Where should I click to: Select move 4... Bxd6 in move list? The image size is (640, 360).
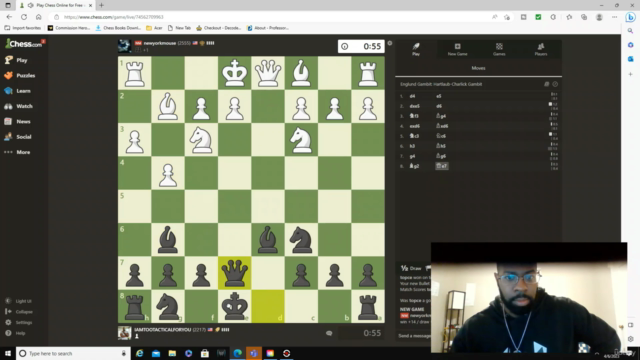(442, 126)
